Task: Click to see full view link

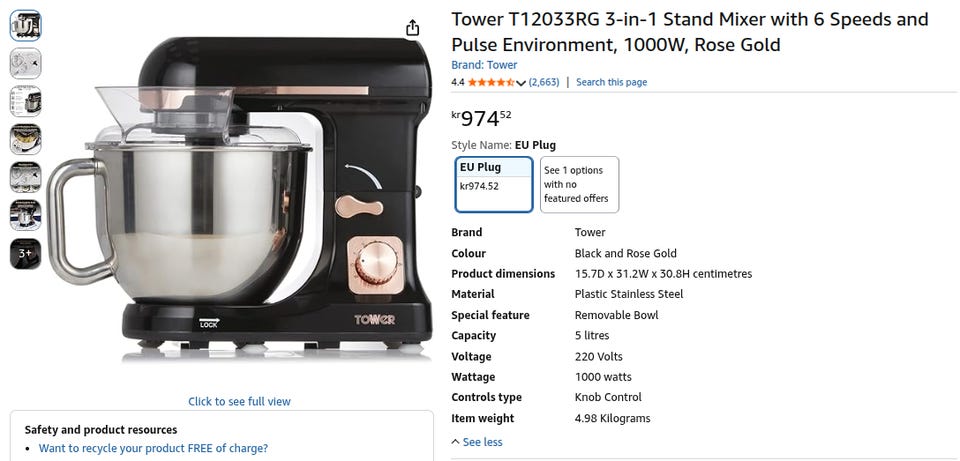Action: coord(239,401)
